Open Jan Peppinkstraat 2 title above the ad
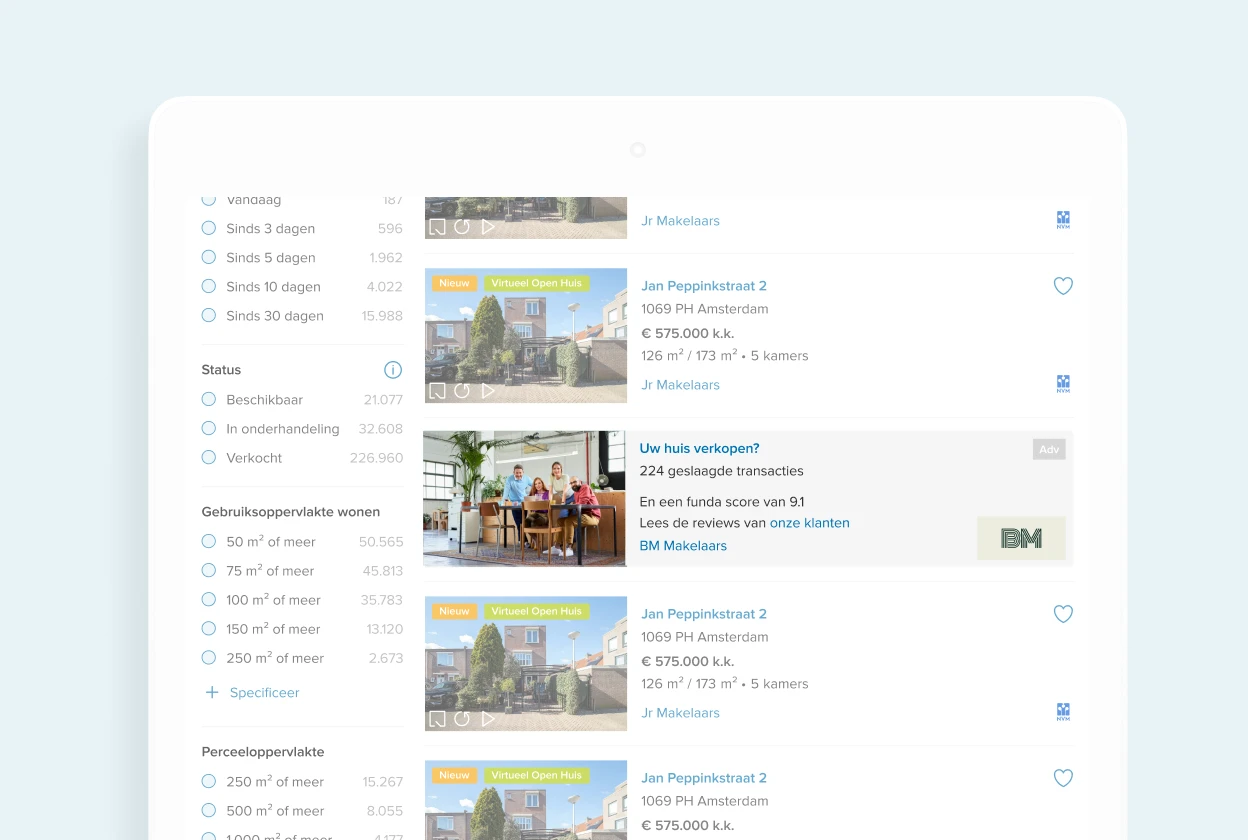1248x840 pixels. [x=704, y=286]
